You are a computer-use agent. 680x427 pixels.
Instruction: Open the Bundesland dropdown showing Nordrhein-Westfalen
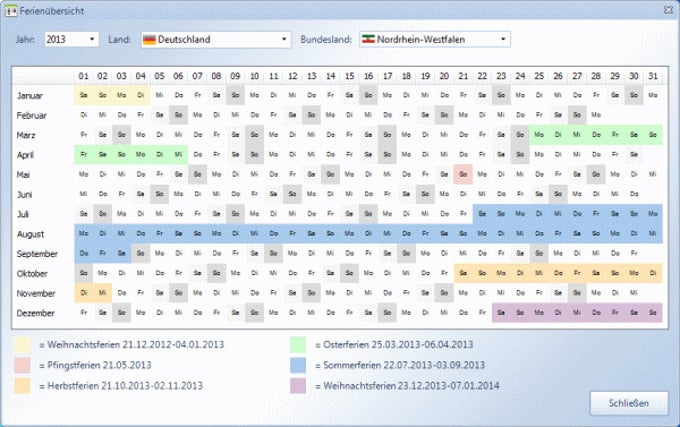click(435, 39)
